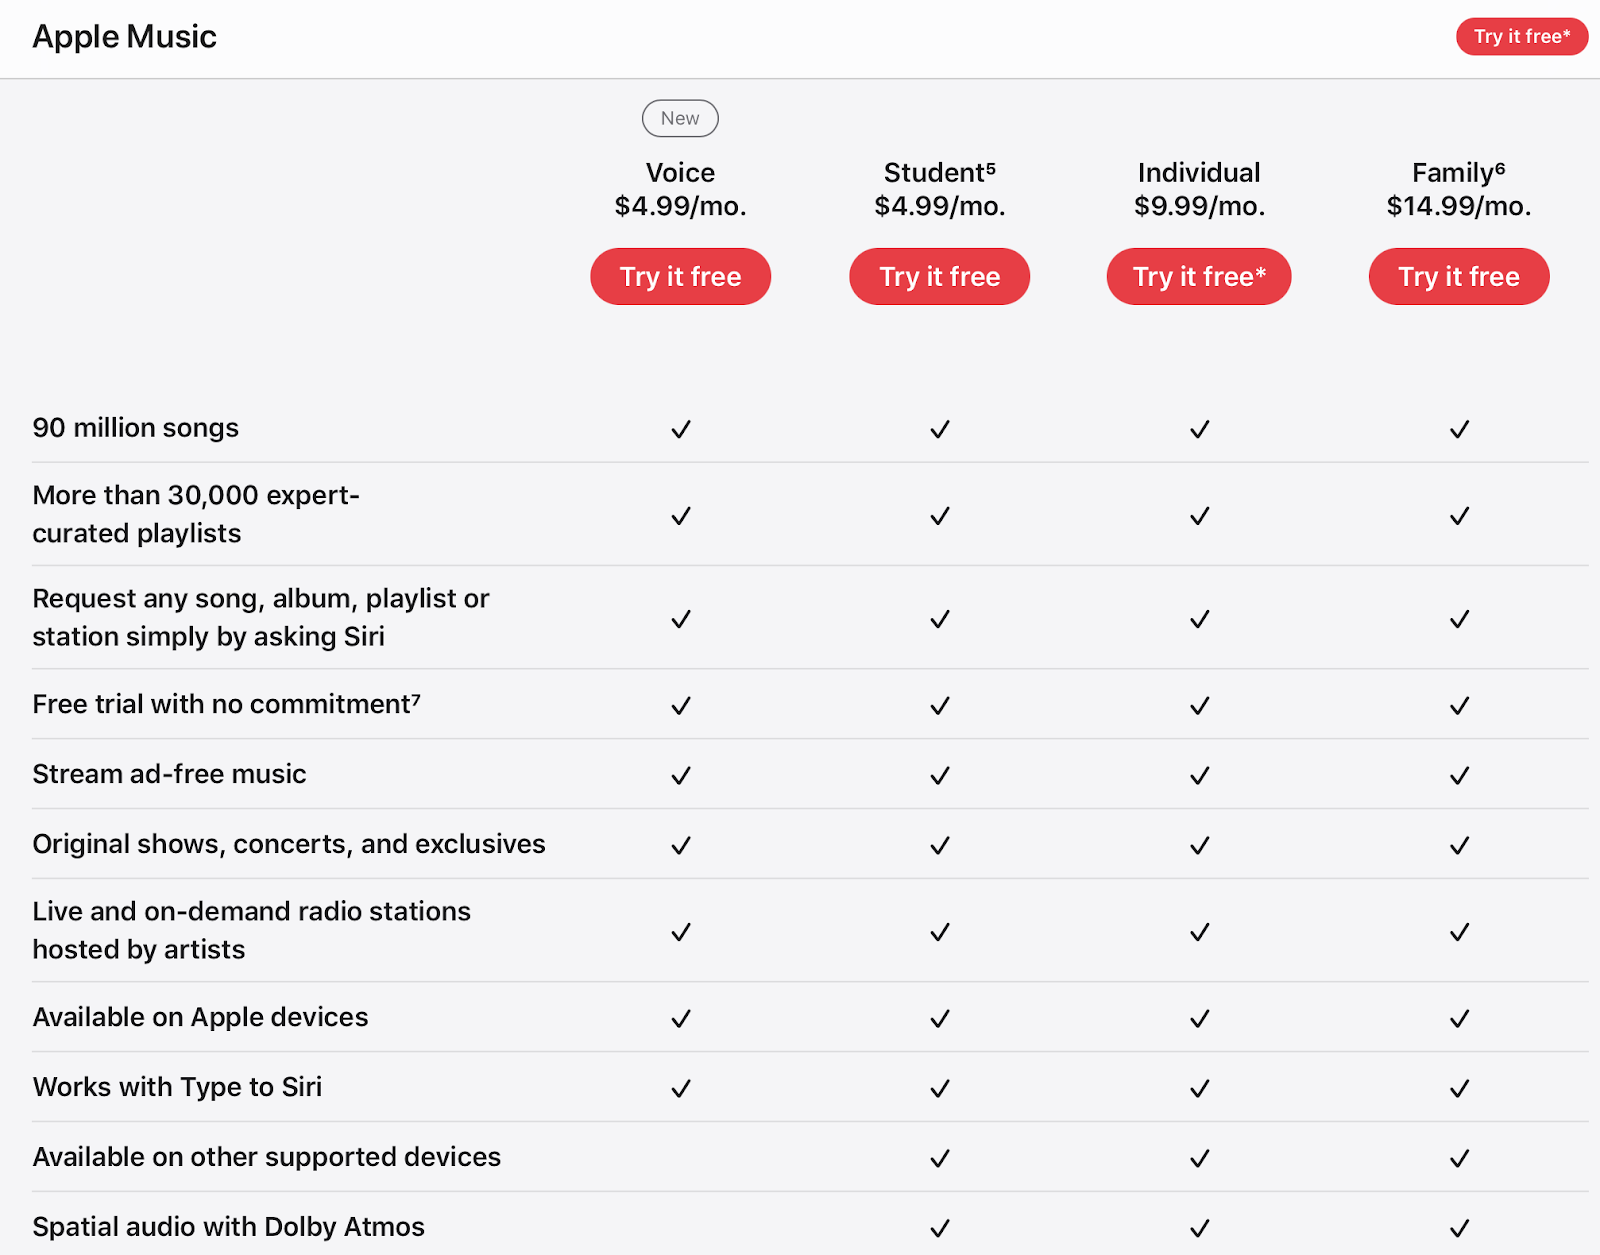The image size is (1600, 1255).
Task: Click Try it free* under Individual plan
Action: [x=1199, y=276]
